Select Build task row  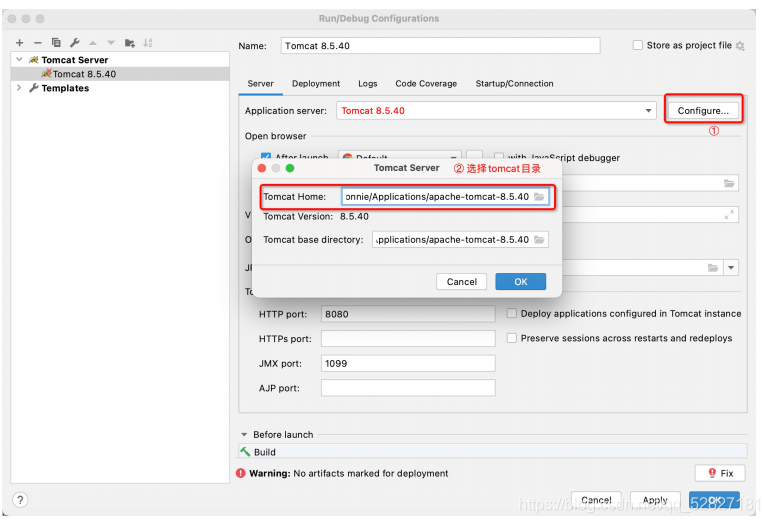pyautogui.click(x=493, y=452)
